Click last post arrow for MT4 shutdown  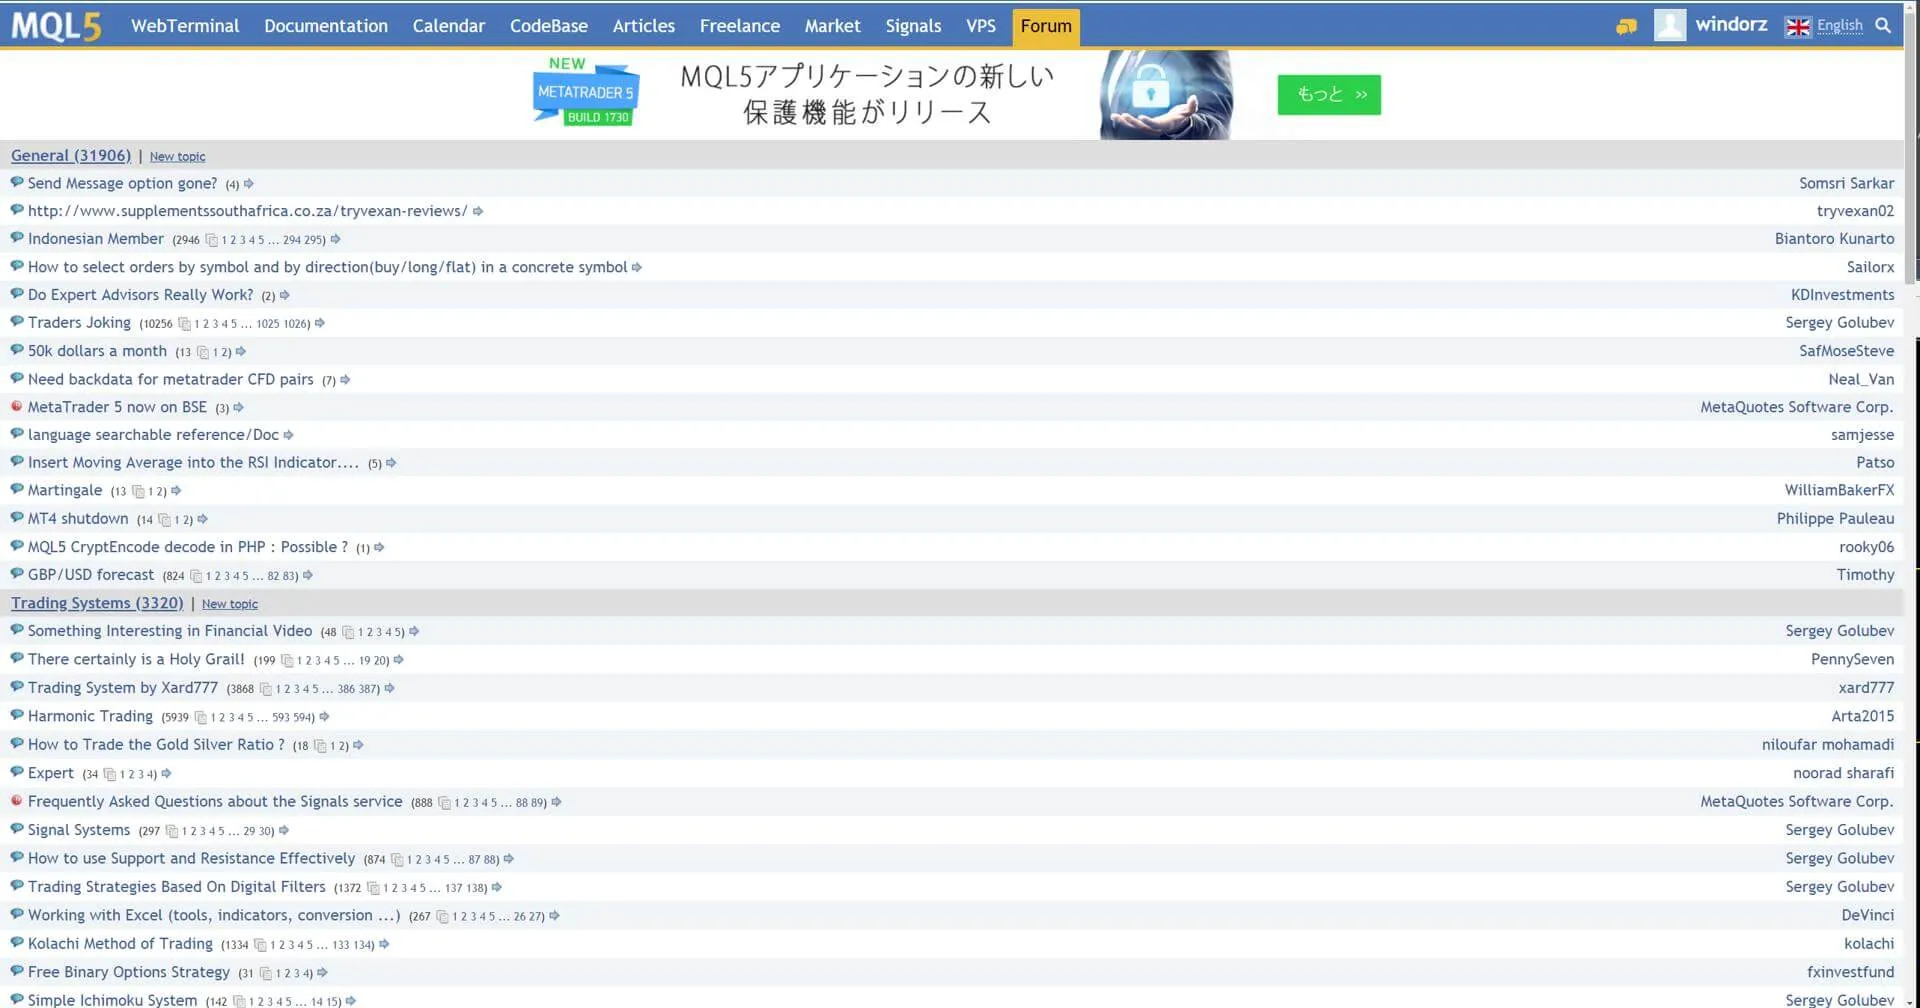[202, 519]
